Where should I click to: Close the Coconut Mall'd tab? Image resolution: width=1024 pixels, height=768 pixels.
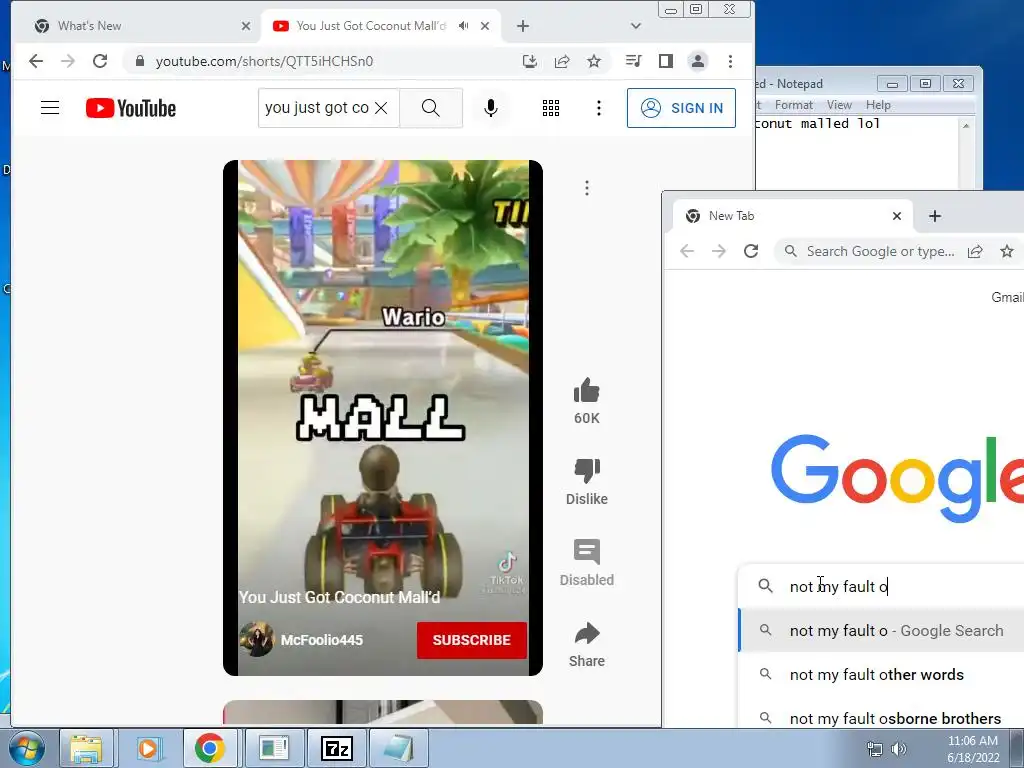click(x=485, y=26)
